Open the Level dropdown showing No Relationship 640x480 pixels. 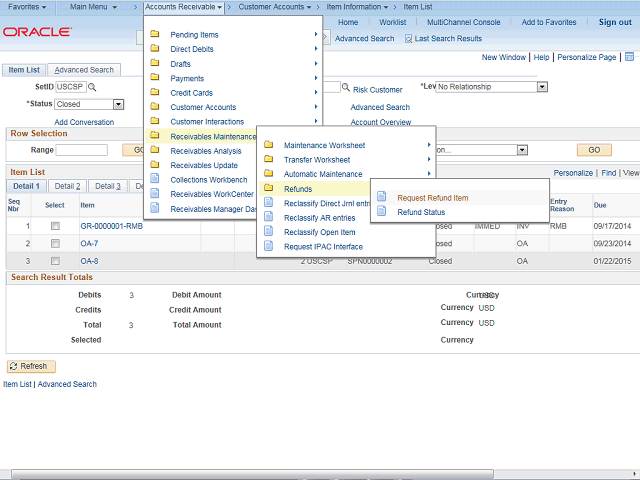(x=542, y=87)
